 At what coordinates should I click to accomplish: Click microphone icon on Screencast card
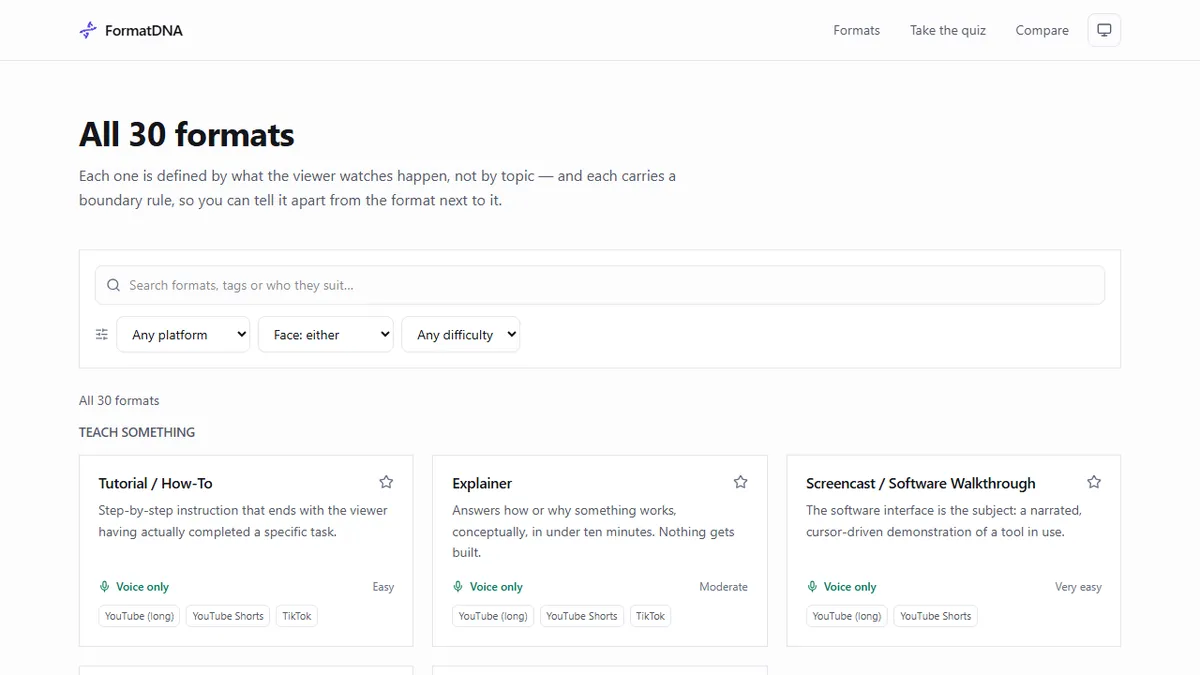812,587
